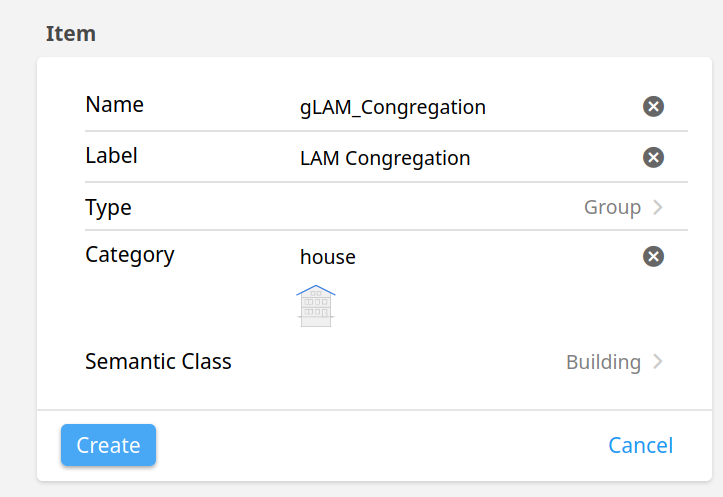Expand the Type selector chevron

click(x=658, y=207)
